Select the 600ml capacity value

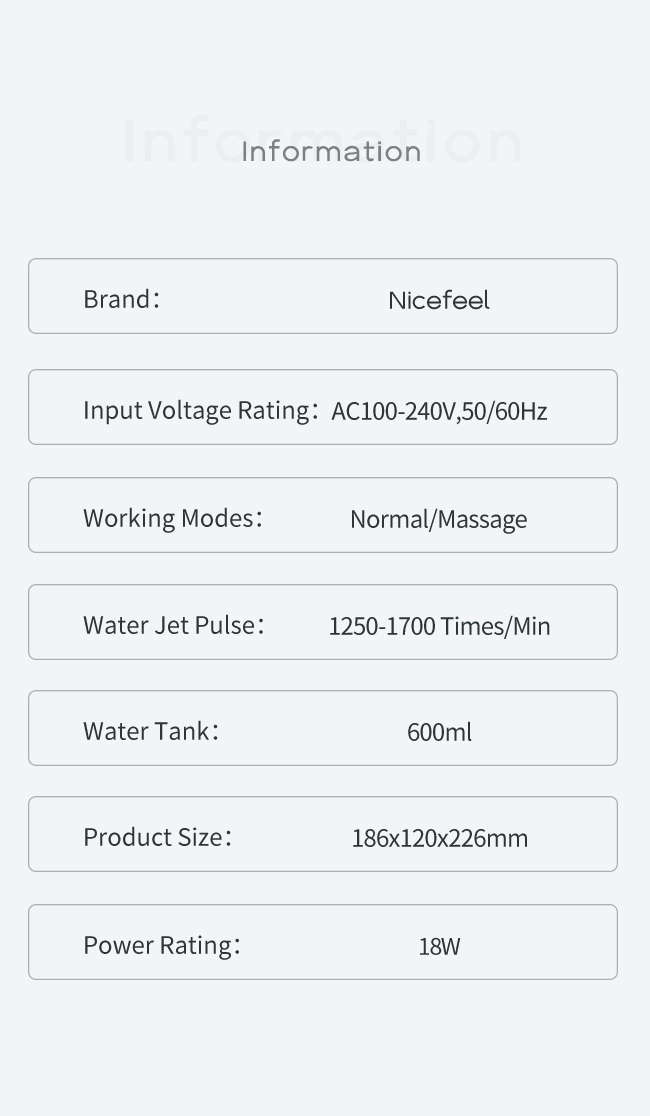point(439,732)
